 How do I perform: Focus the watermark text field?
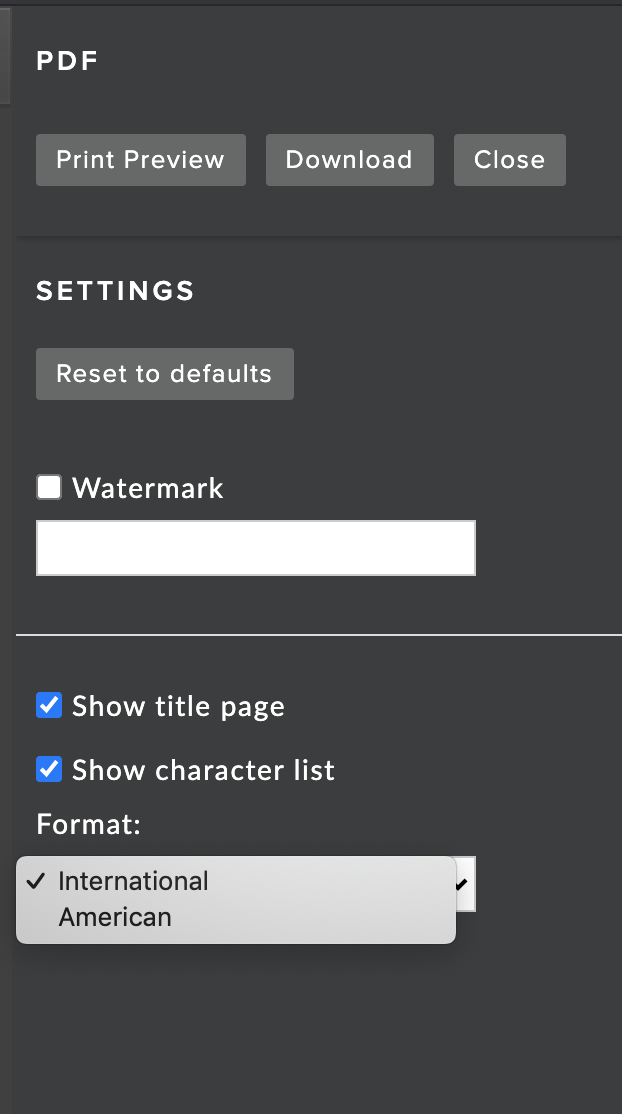256,548
